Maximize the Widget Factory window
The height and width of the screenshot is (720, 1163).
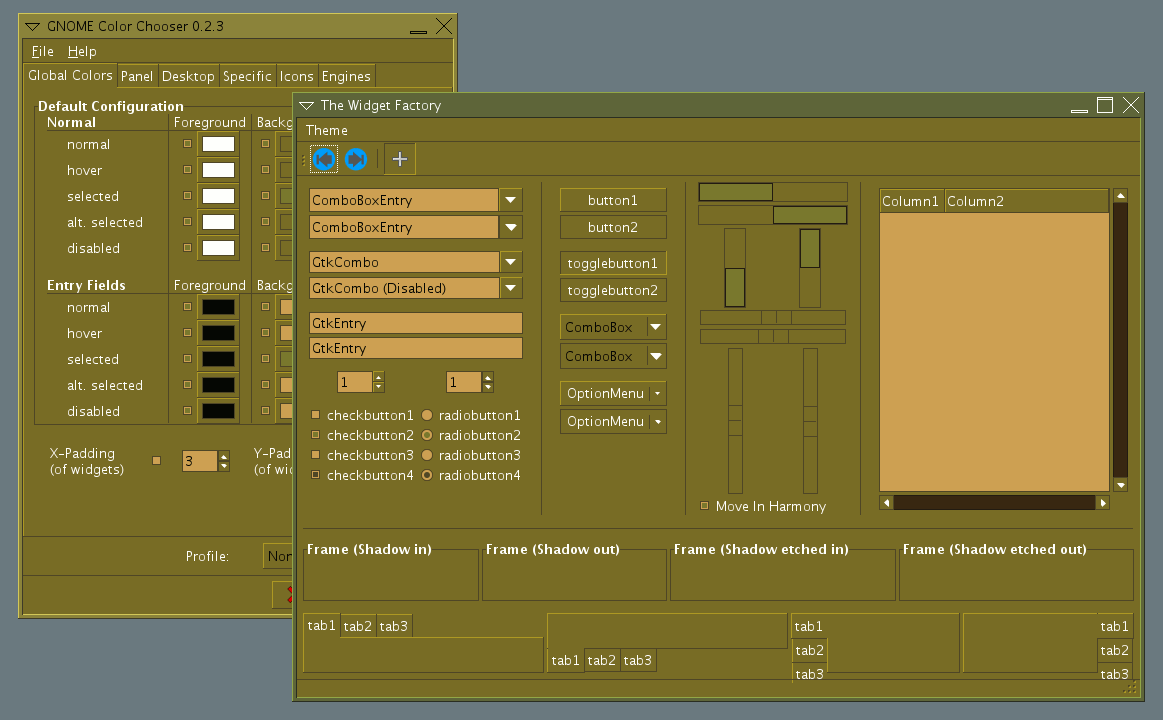pos(1105,105)
